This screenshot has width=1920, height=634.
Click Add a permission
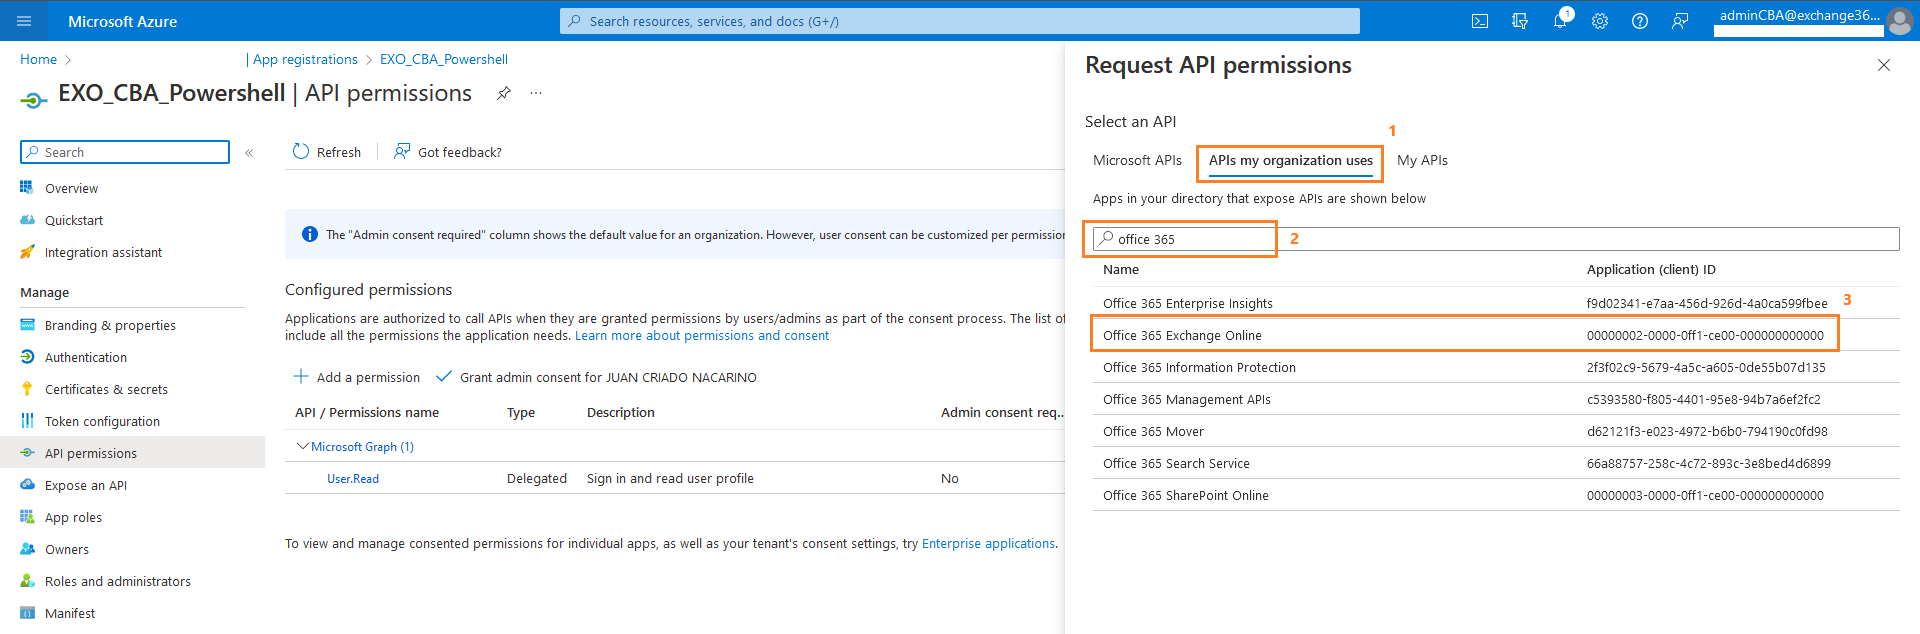[357, 377]
